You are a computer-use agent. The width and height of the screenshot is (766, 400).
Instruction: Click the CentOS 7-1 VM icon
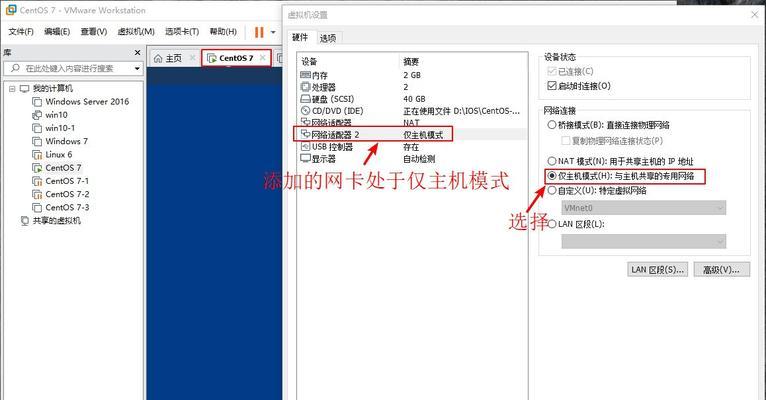[x=37, y=181]
